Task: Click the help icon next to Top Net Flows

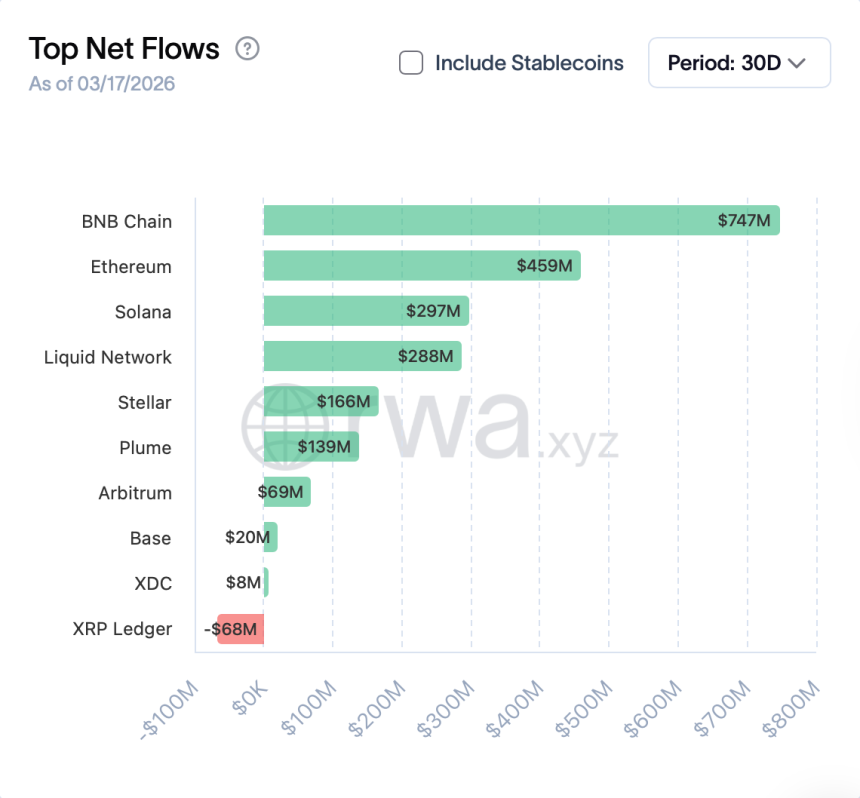Action: (x=246, y=48)
